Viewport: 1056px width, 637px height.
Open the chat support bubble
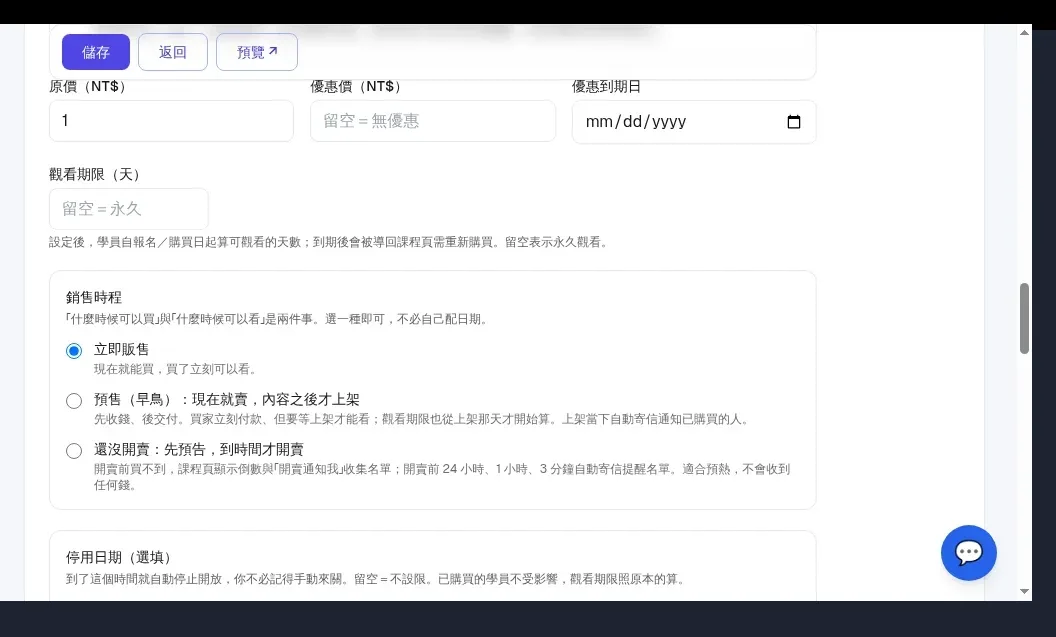pyautogui.click(x=968, y=553)
